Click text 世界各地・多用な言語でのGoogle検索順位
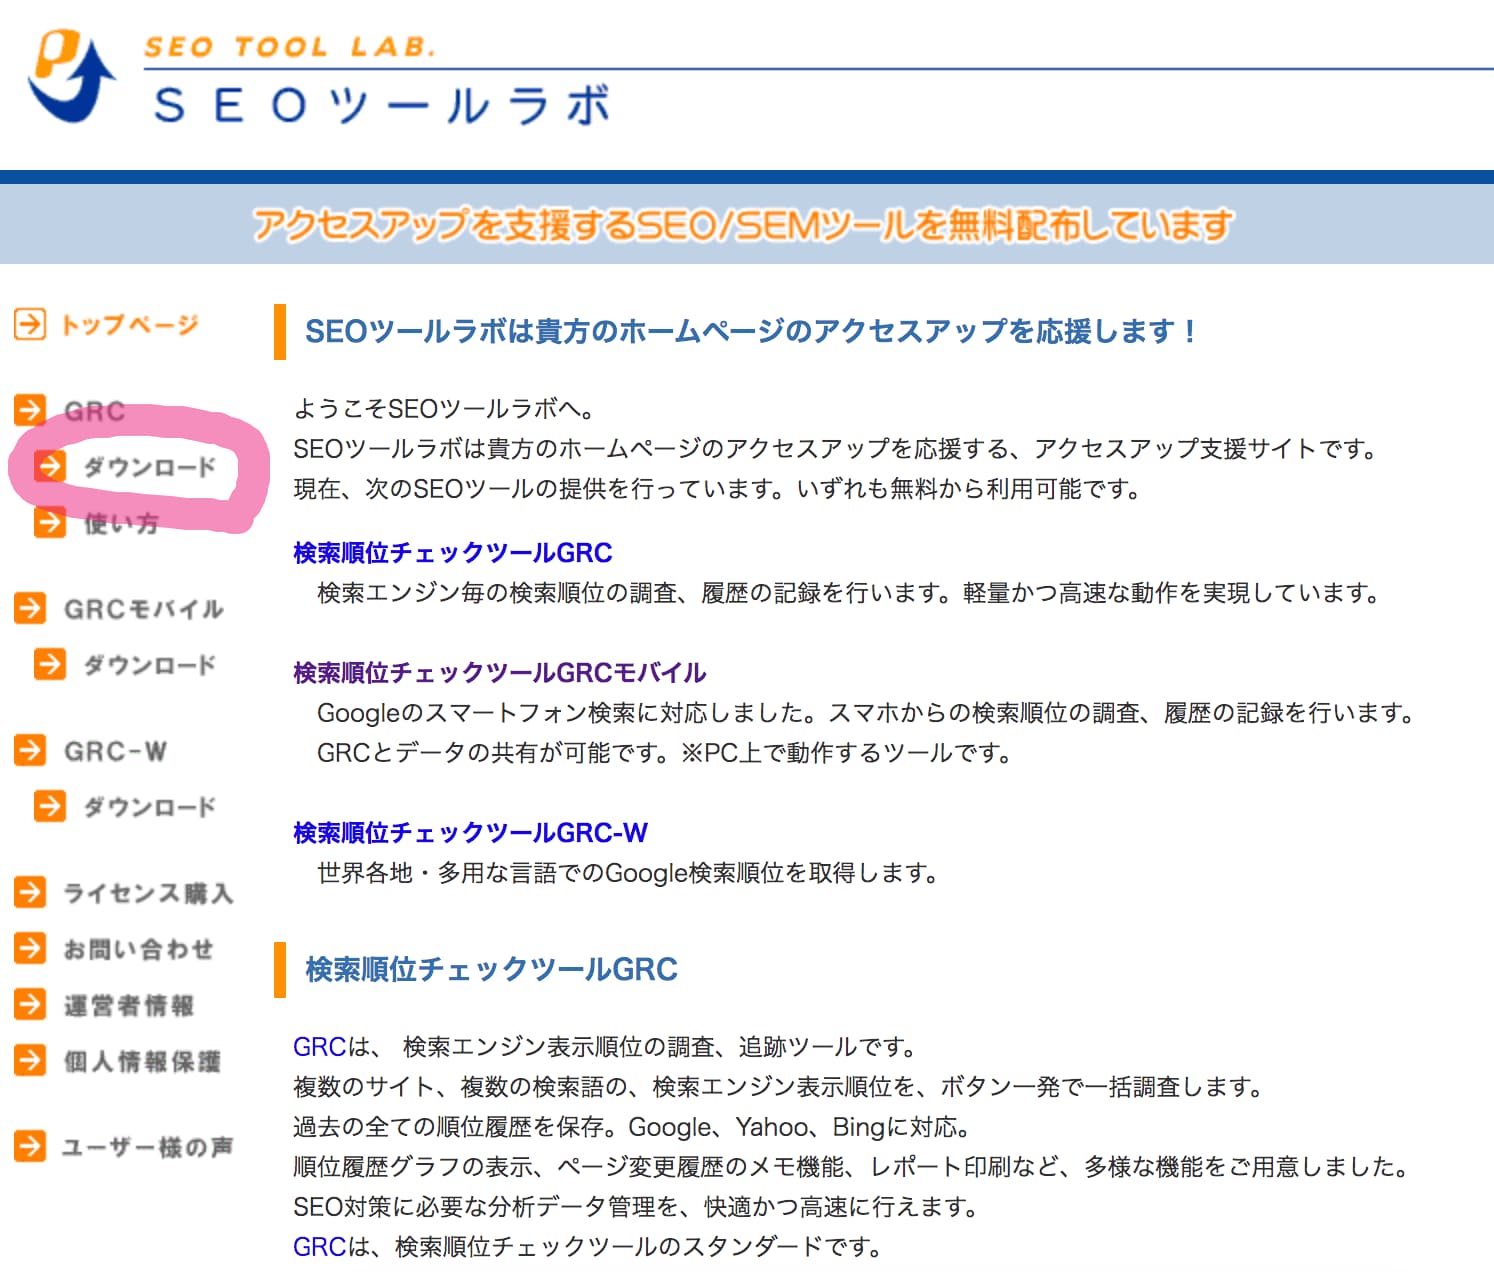The width and height of the screenshot is (1494, 1272). [x=628, y=873]
